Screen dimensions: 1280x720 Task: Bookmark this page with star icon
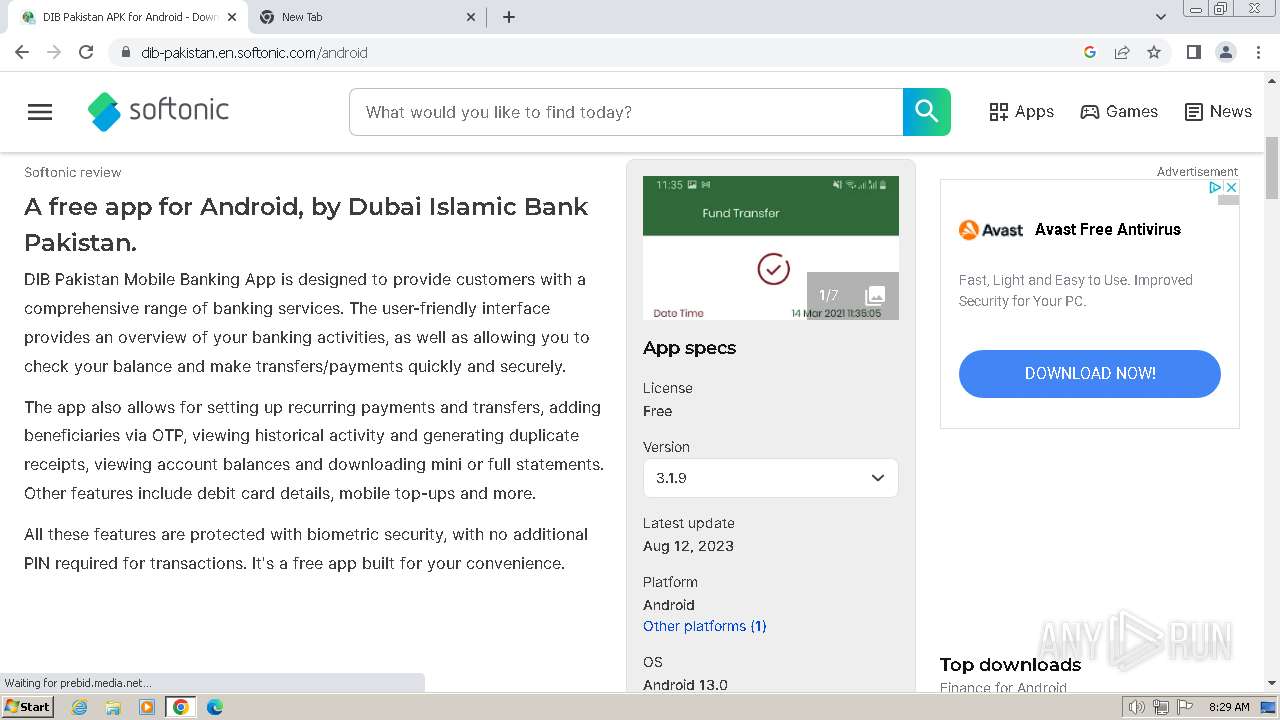(x=1154, y=52)
